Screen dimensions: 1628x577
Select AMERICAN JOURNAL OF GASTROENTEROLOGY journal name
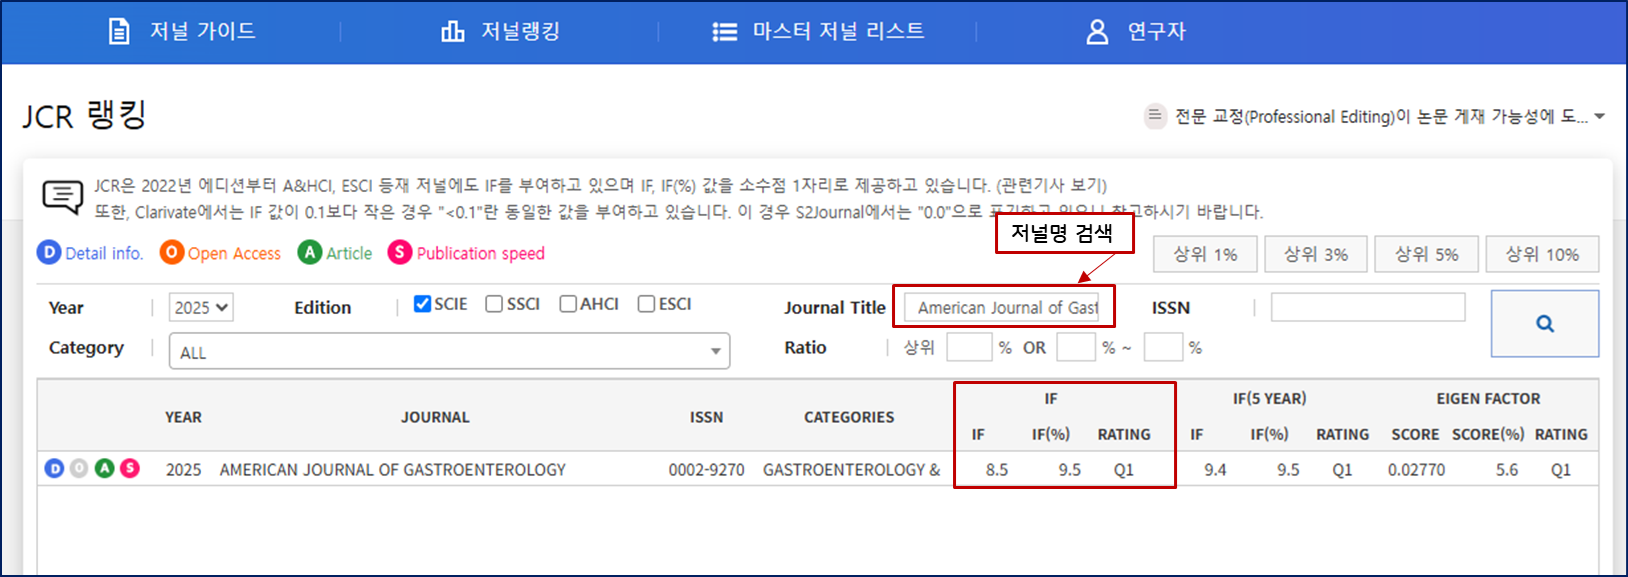[393, 469]
